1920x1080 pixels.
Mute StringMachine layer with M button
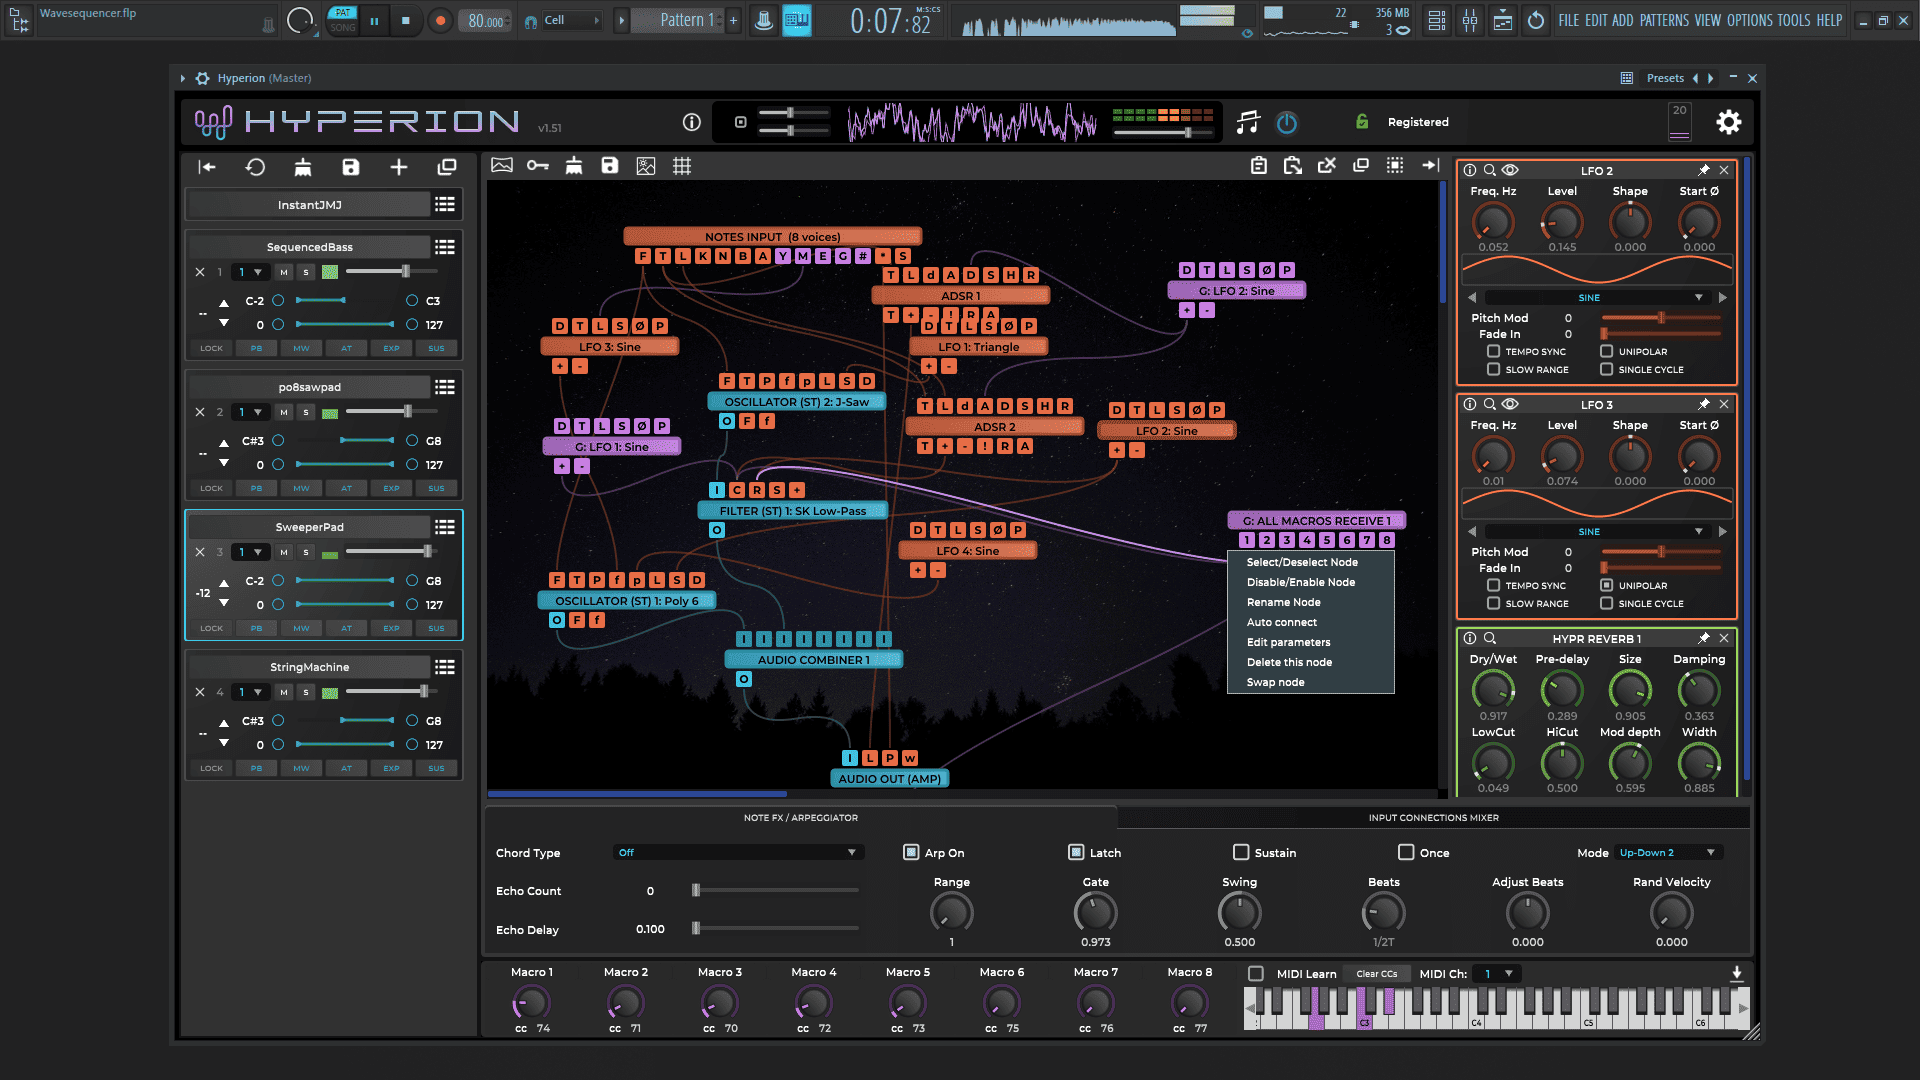coord(284,692)
